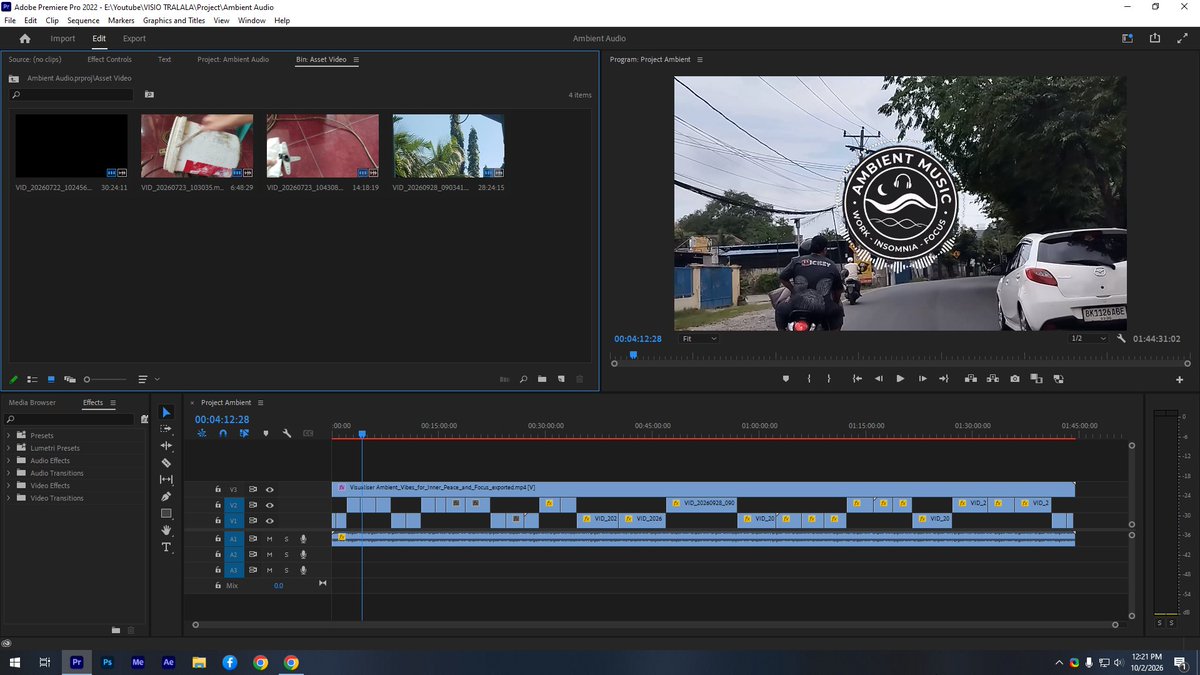
Task: Solo audio track A2
Action: point(286,554)
